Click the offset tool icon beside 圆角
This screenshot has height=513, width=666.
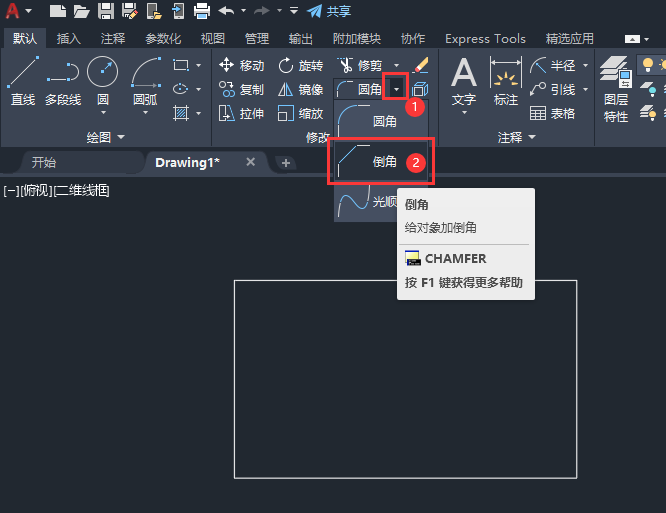pyautogui.click(x=420, y=89)
